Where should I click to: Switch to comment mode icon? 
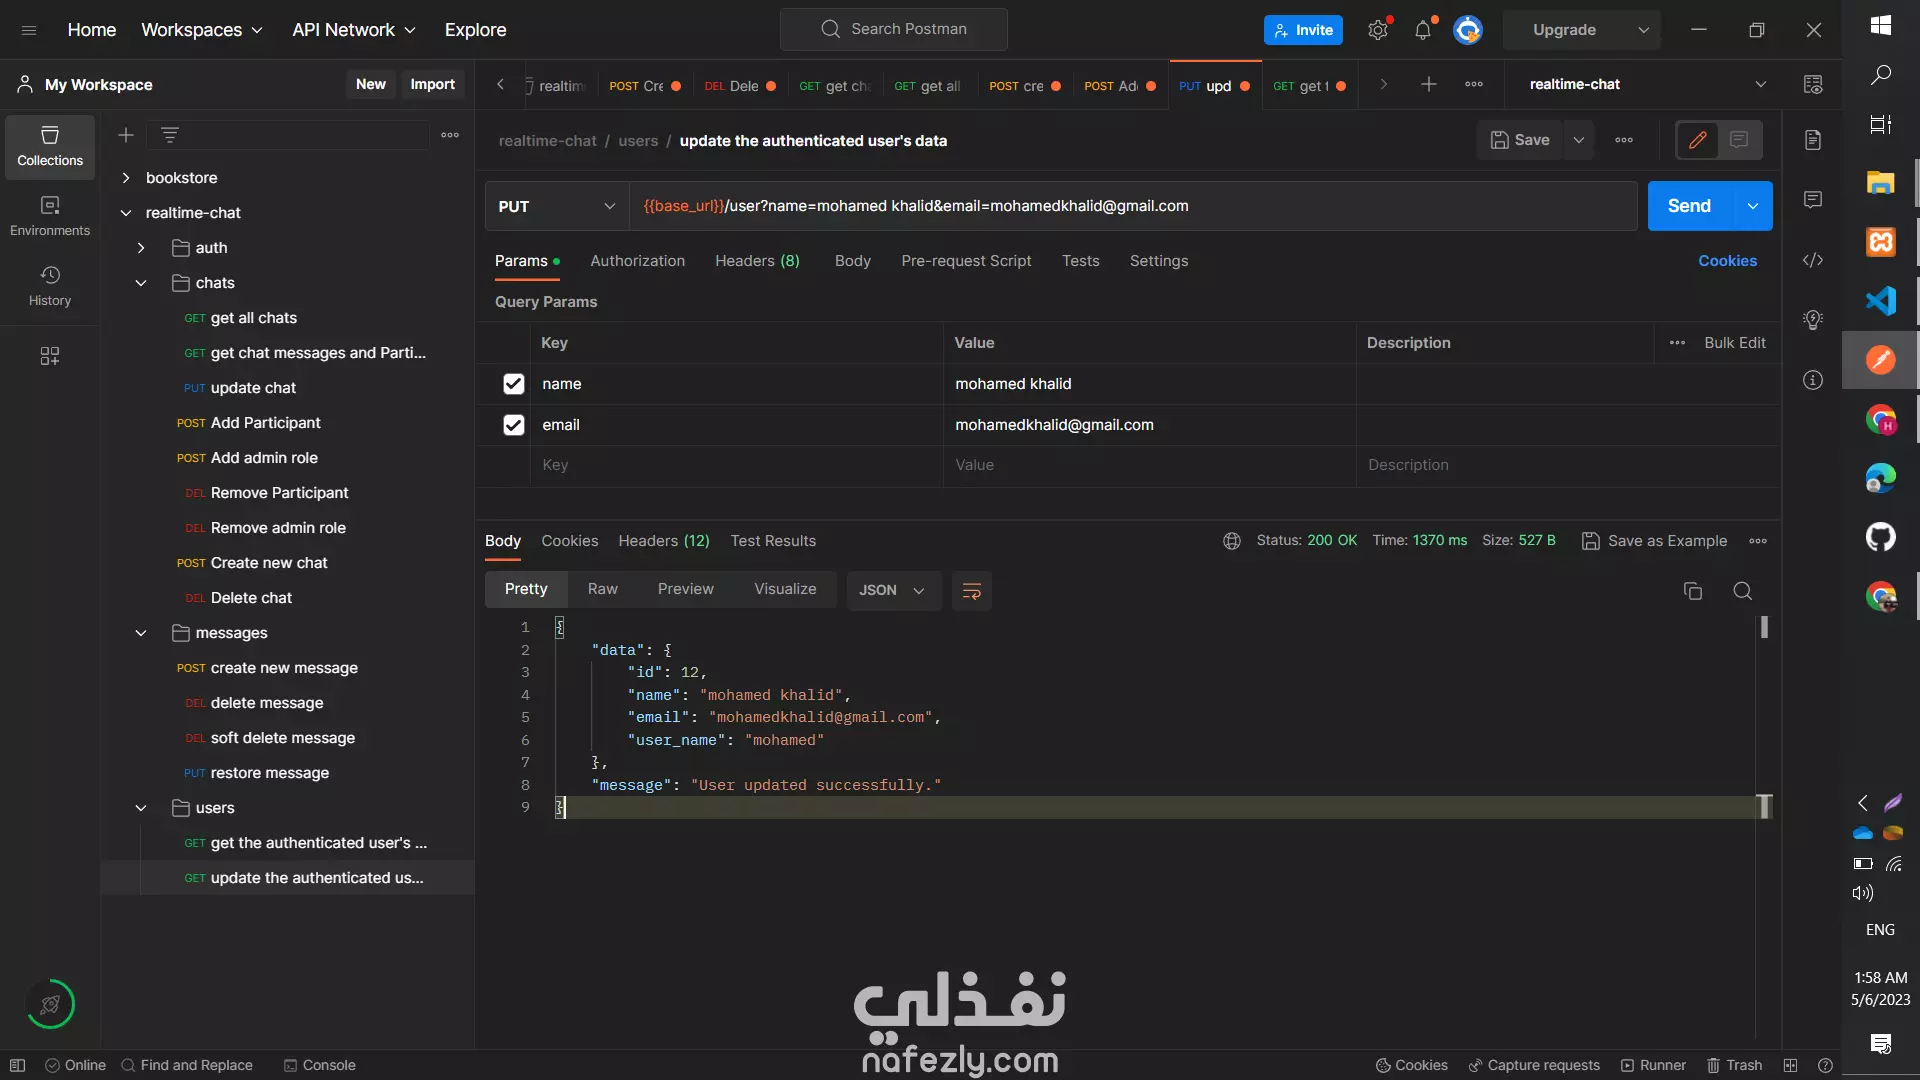pos(1739,140)
